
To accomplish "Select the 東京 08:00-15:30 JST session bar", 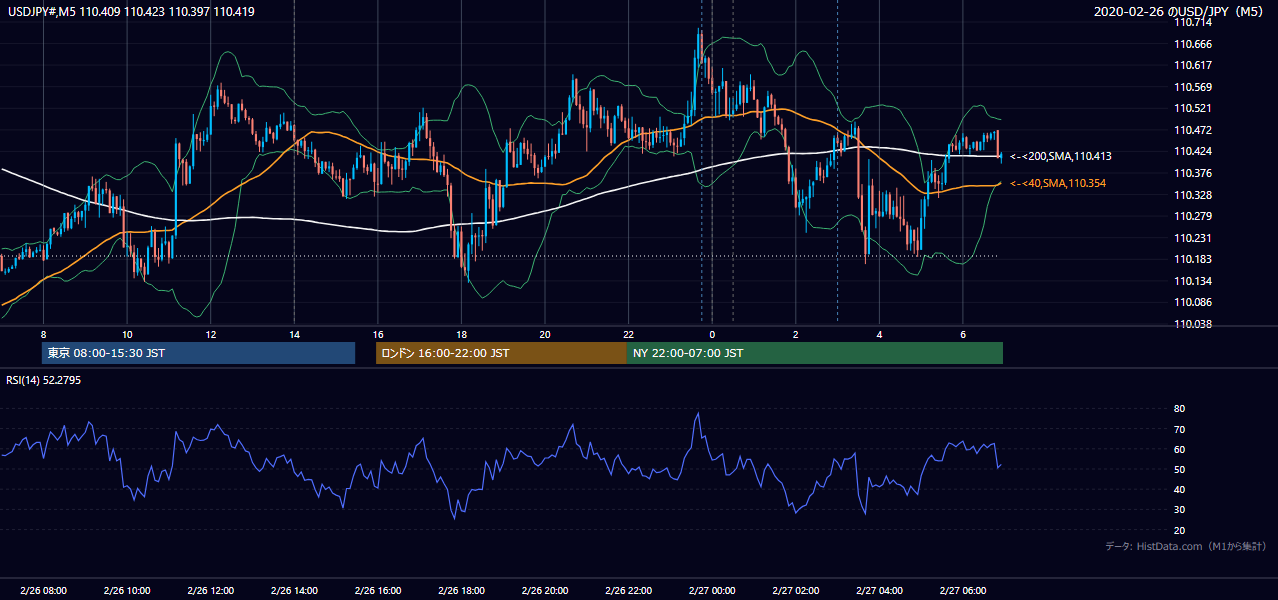I will [198, 353].
